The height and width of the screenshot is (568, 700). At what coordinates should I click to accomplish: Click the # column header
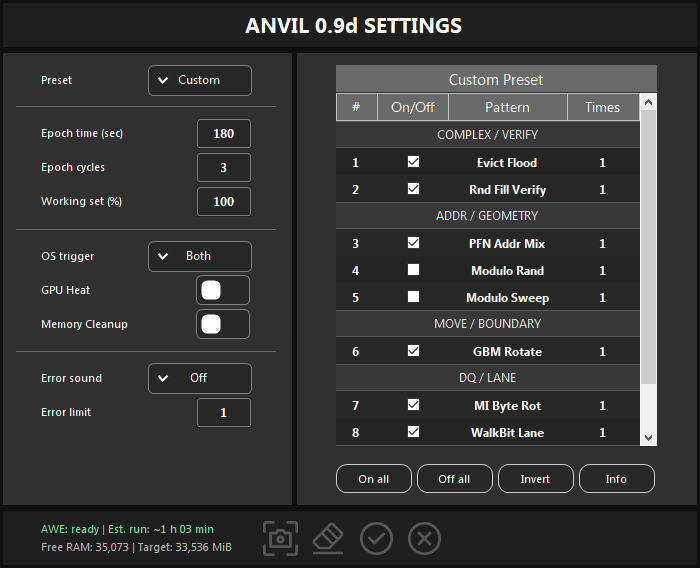click(356, 107)
